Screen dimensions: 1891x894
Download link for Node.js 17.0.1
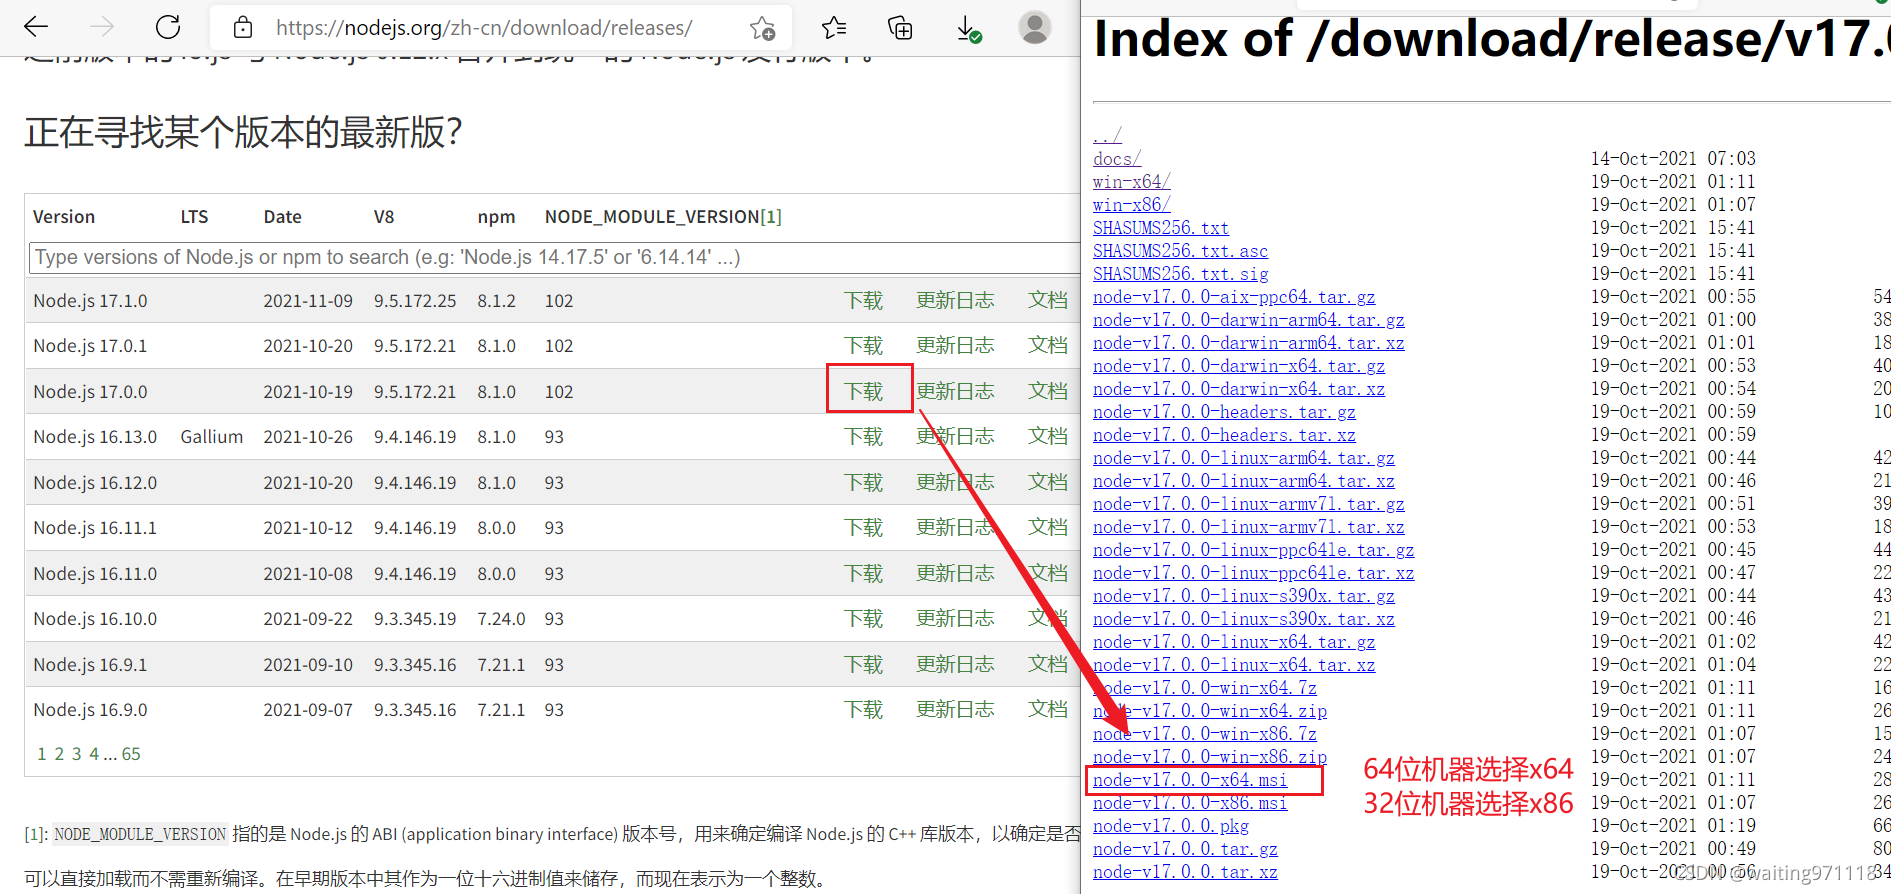point(863,345)
